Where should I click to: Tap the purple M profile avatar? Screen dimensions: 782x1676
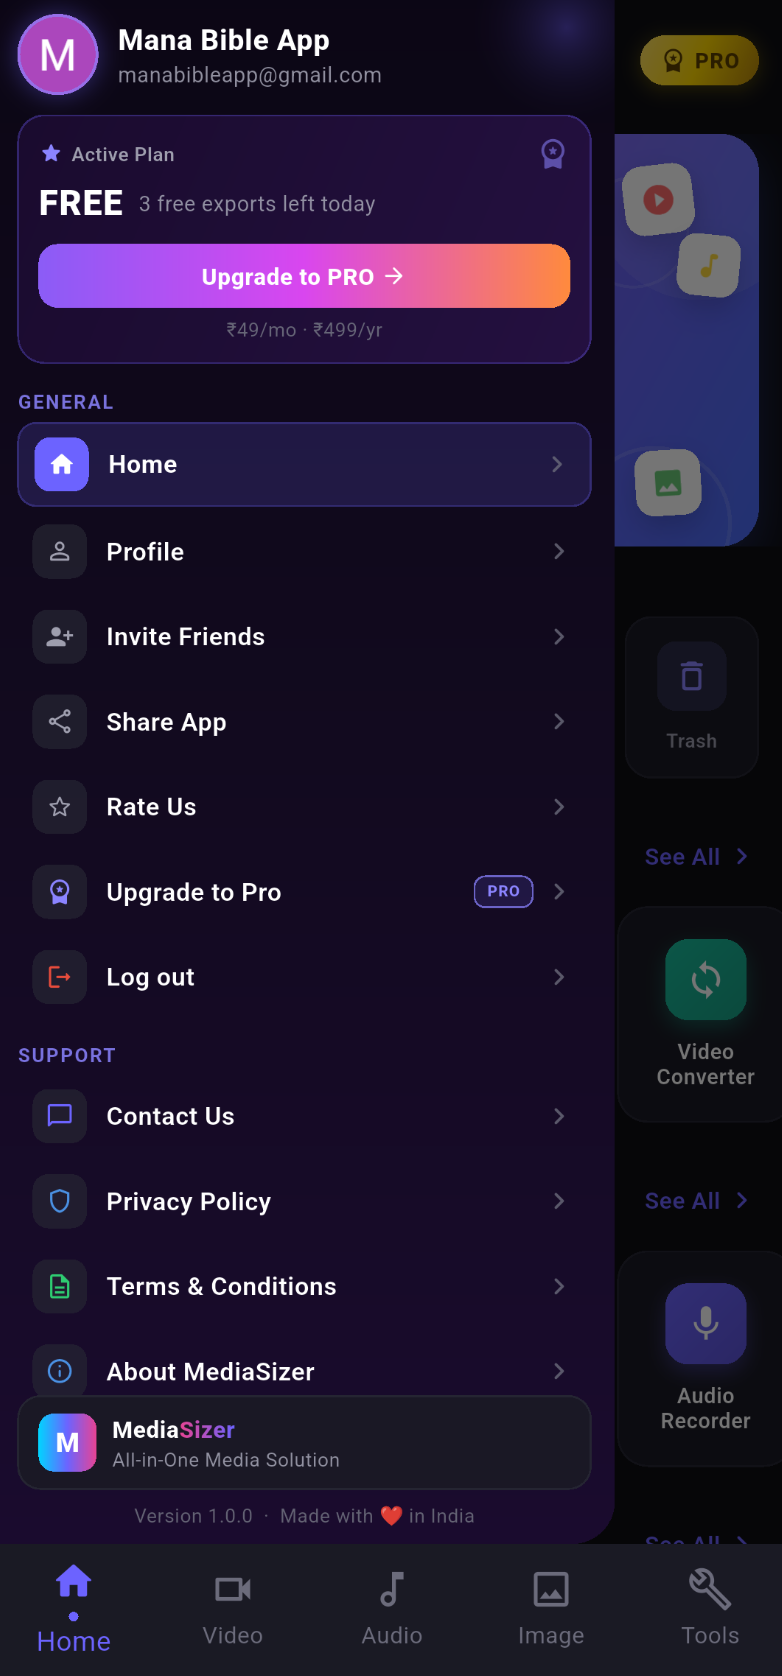pos(58,55)
